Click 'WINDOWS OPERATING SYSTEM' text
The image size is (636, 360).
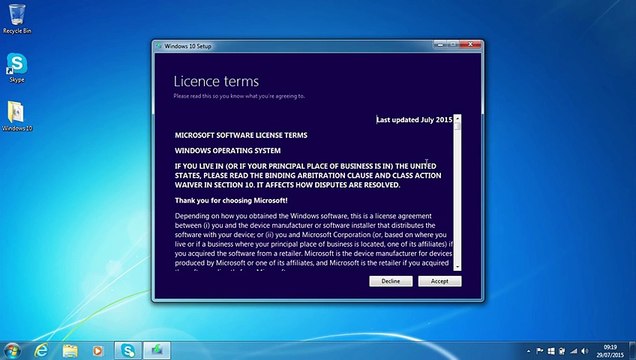point(228,150)
